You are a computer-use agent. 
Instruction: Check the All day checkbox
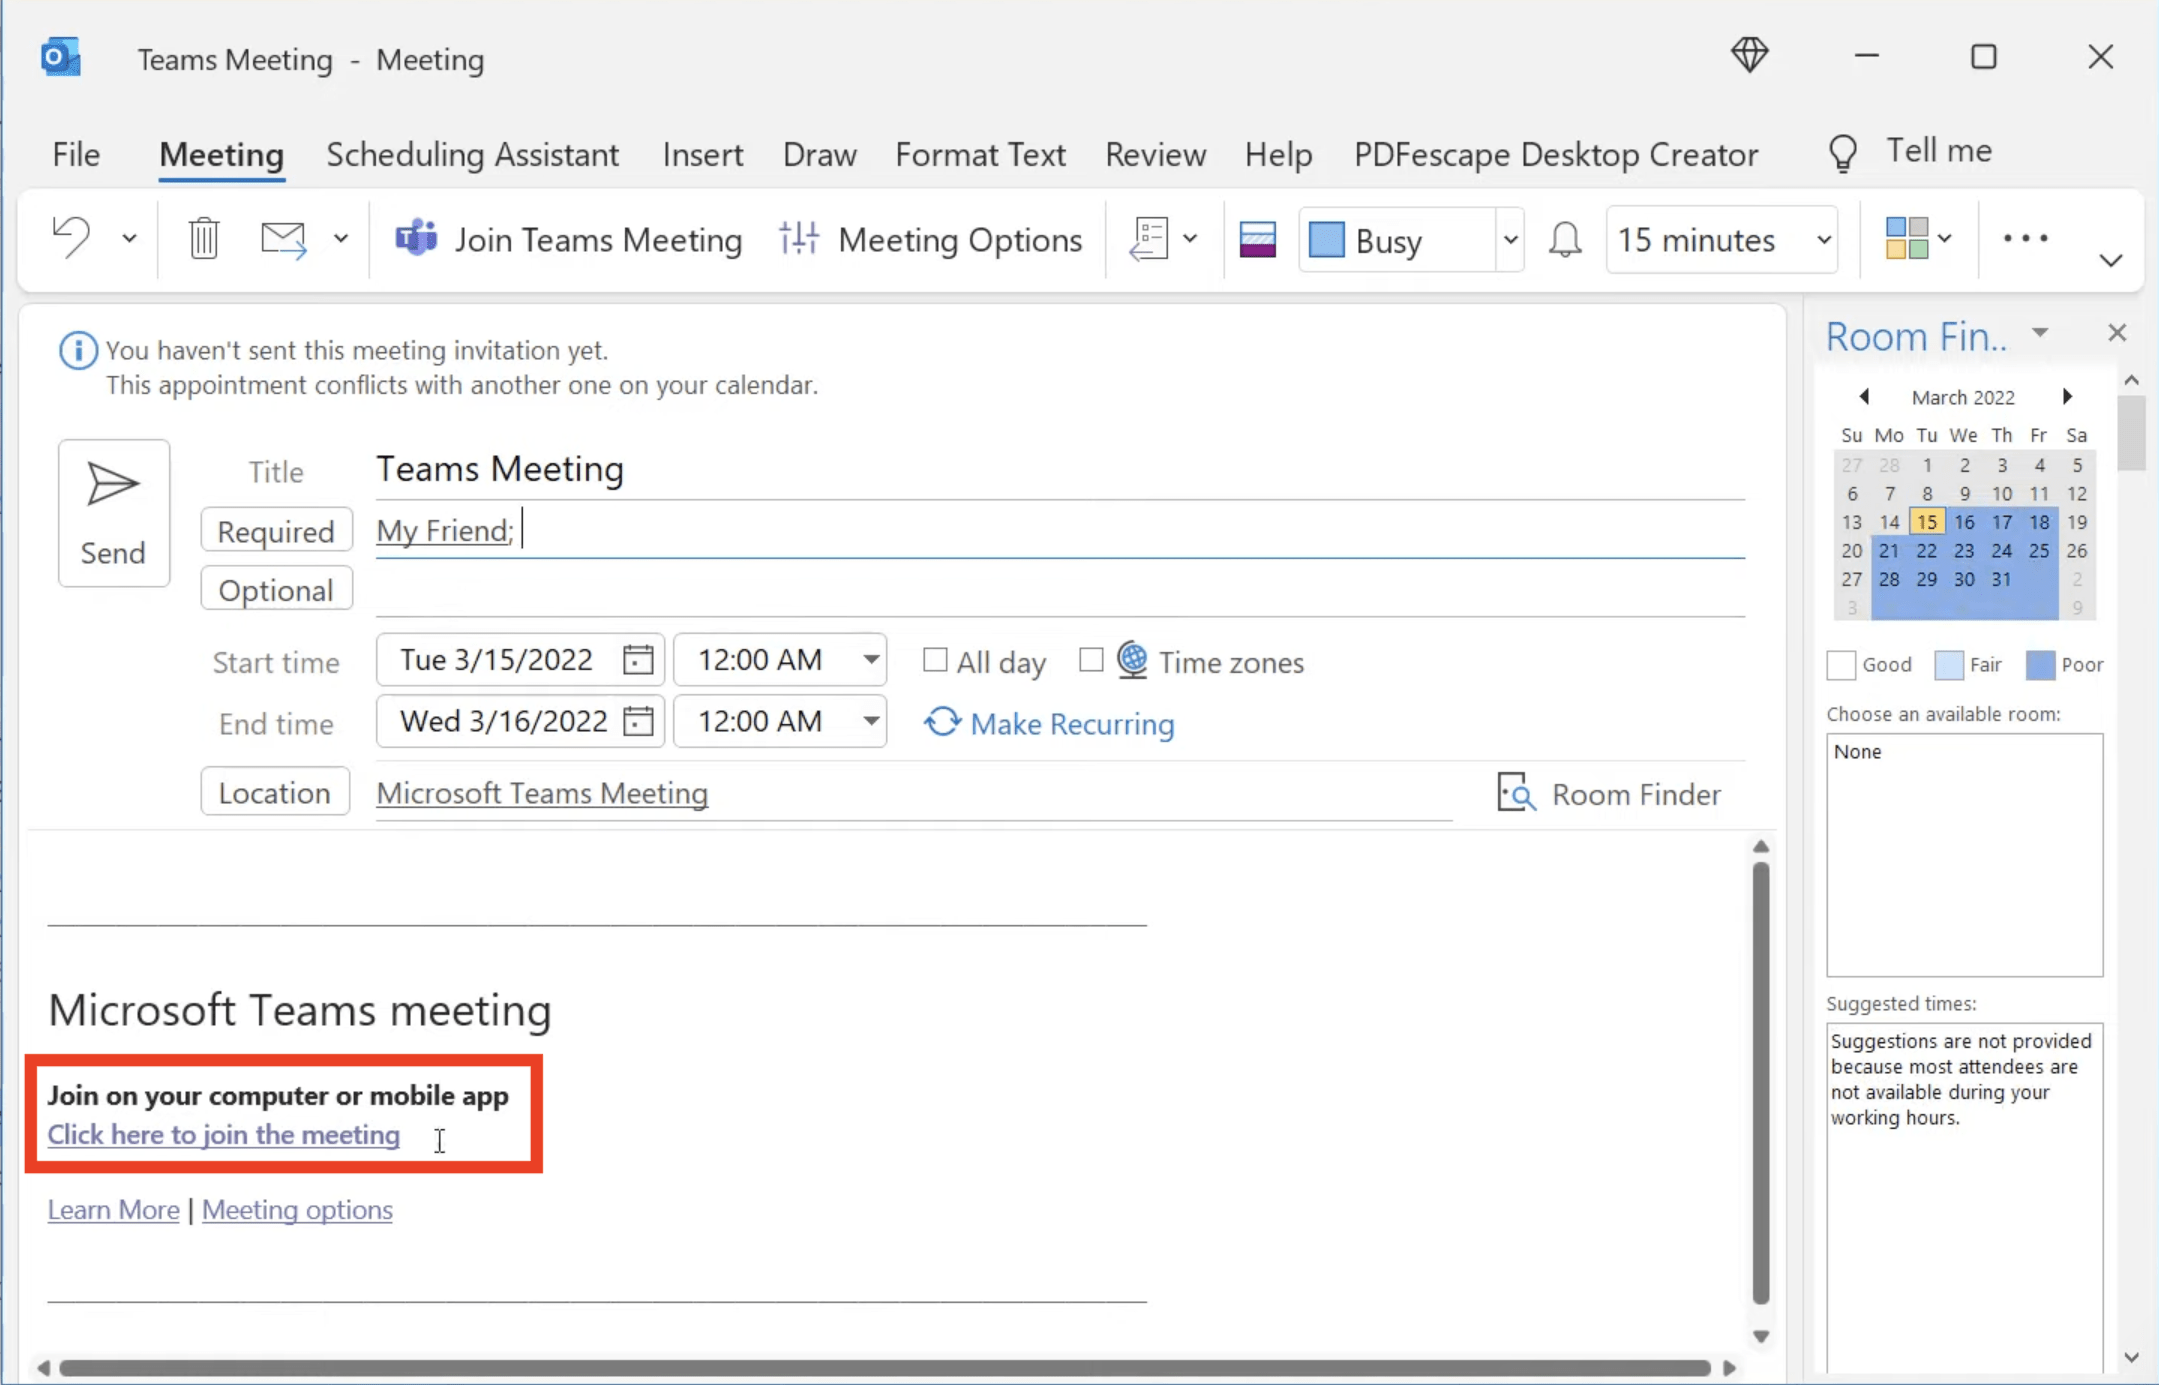934,660
